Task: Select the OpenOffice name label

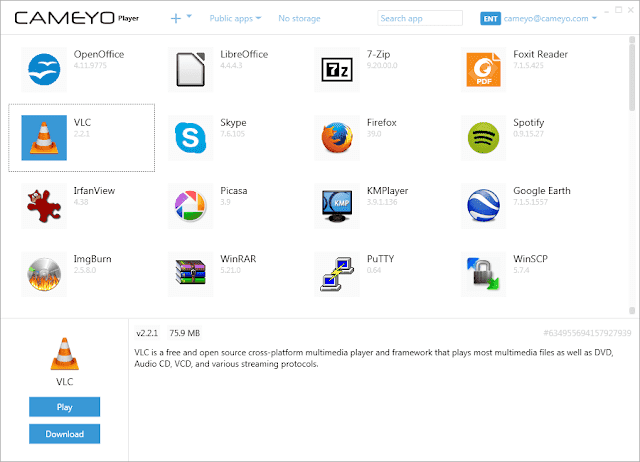Action: point(99,54)
